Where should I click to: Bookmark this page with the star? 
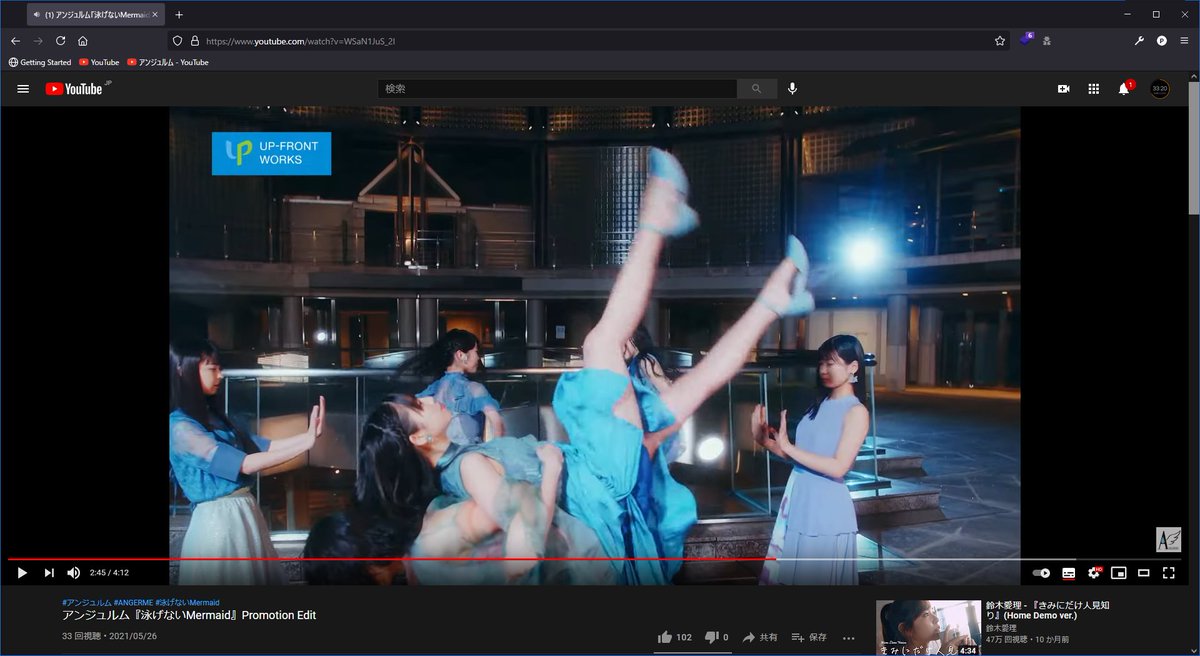tap(999, 41)
